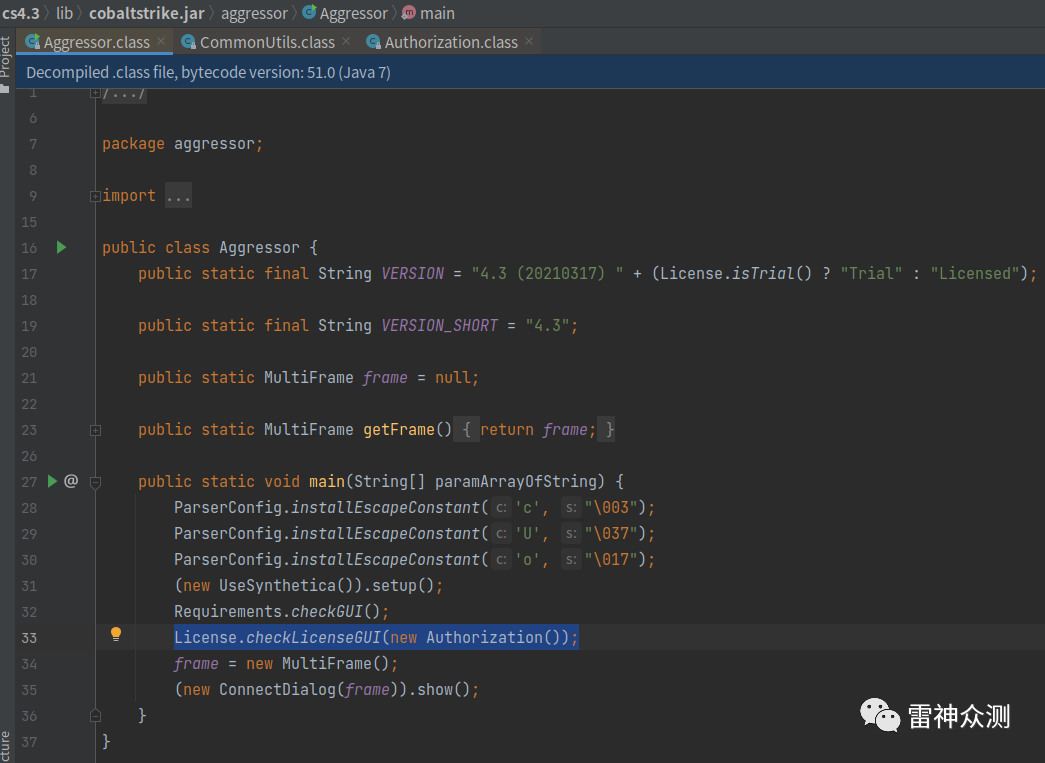The height and width of the screenshot is (763, 1045).
Task: Click the "Licensed" string literal
Action: [975, 273]
